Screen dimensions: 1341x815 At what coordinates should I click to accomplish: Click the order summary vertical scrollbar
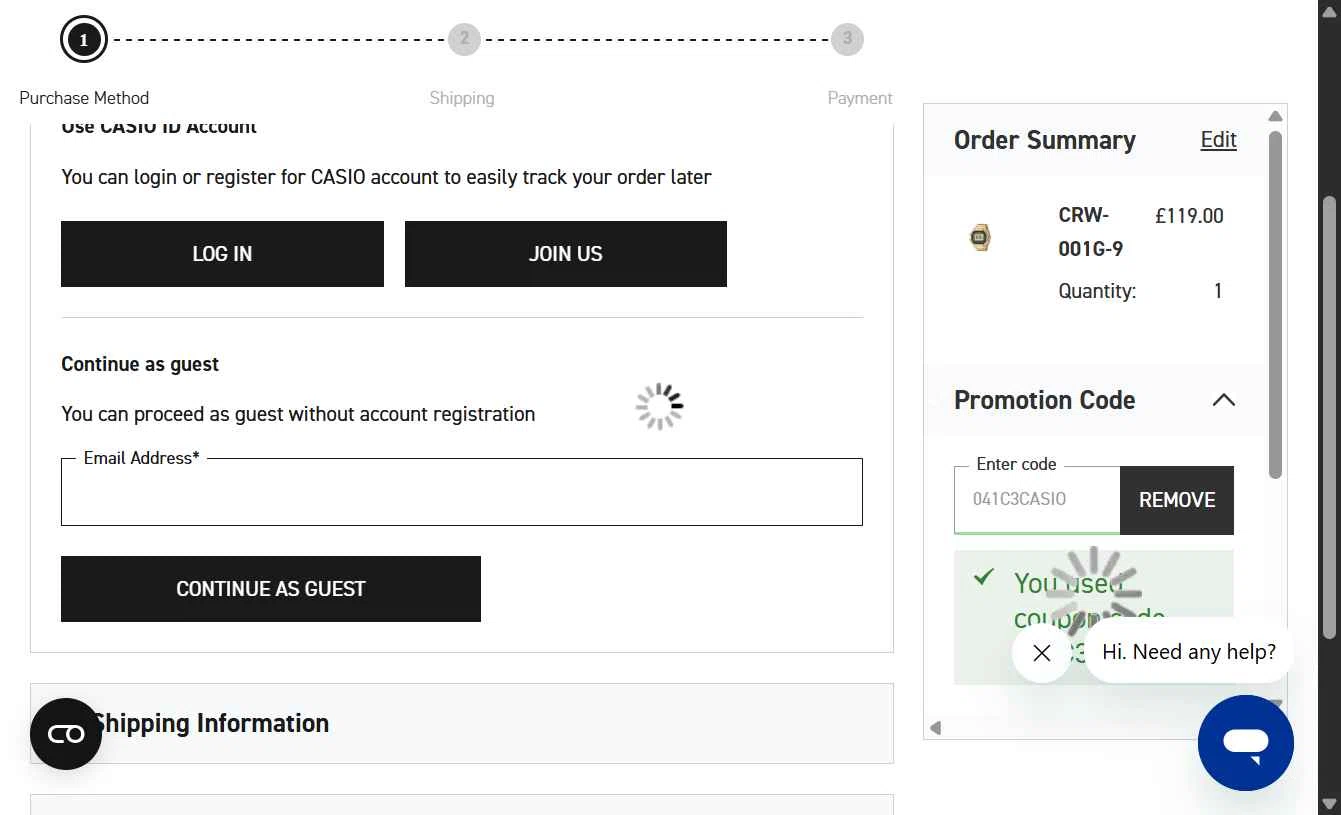tap(1275, 304)
